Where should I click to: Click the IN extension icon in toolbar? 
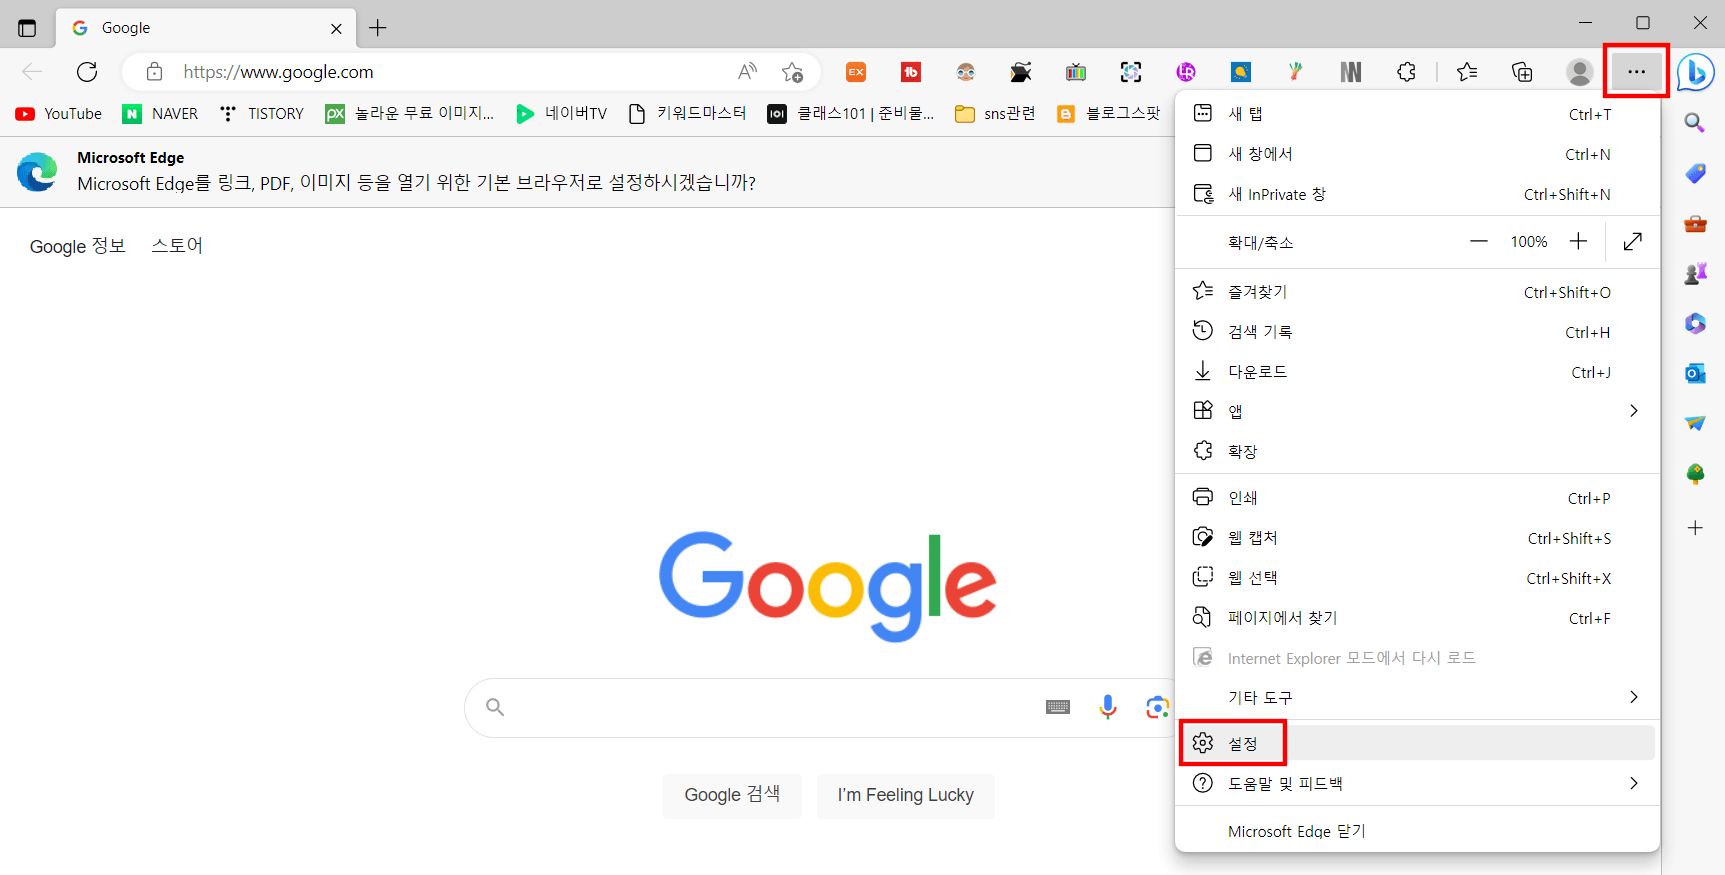[1351, 72]
